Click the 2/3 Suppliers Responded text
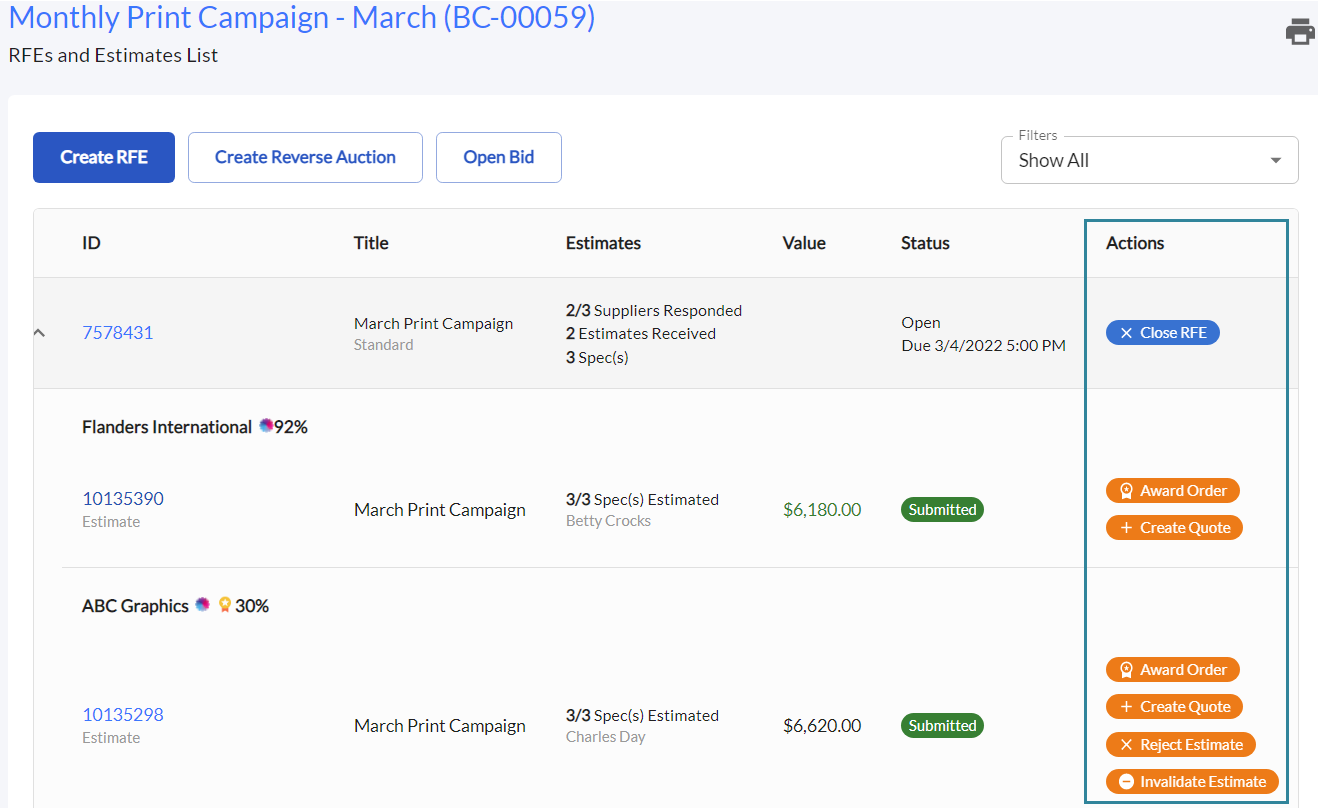Viewport: 1318px width, 808px height. 654,310
